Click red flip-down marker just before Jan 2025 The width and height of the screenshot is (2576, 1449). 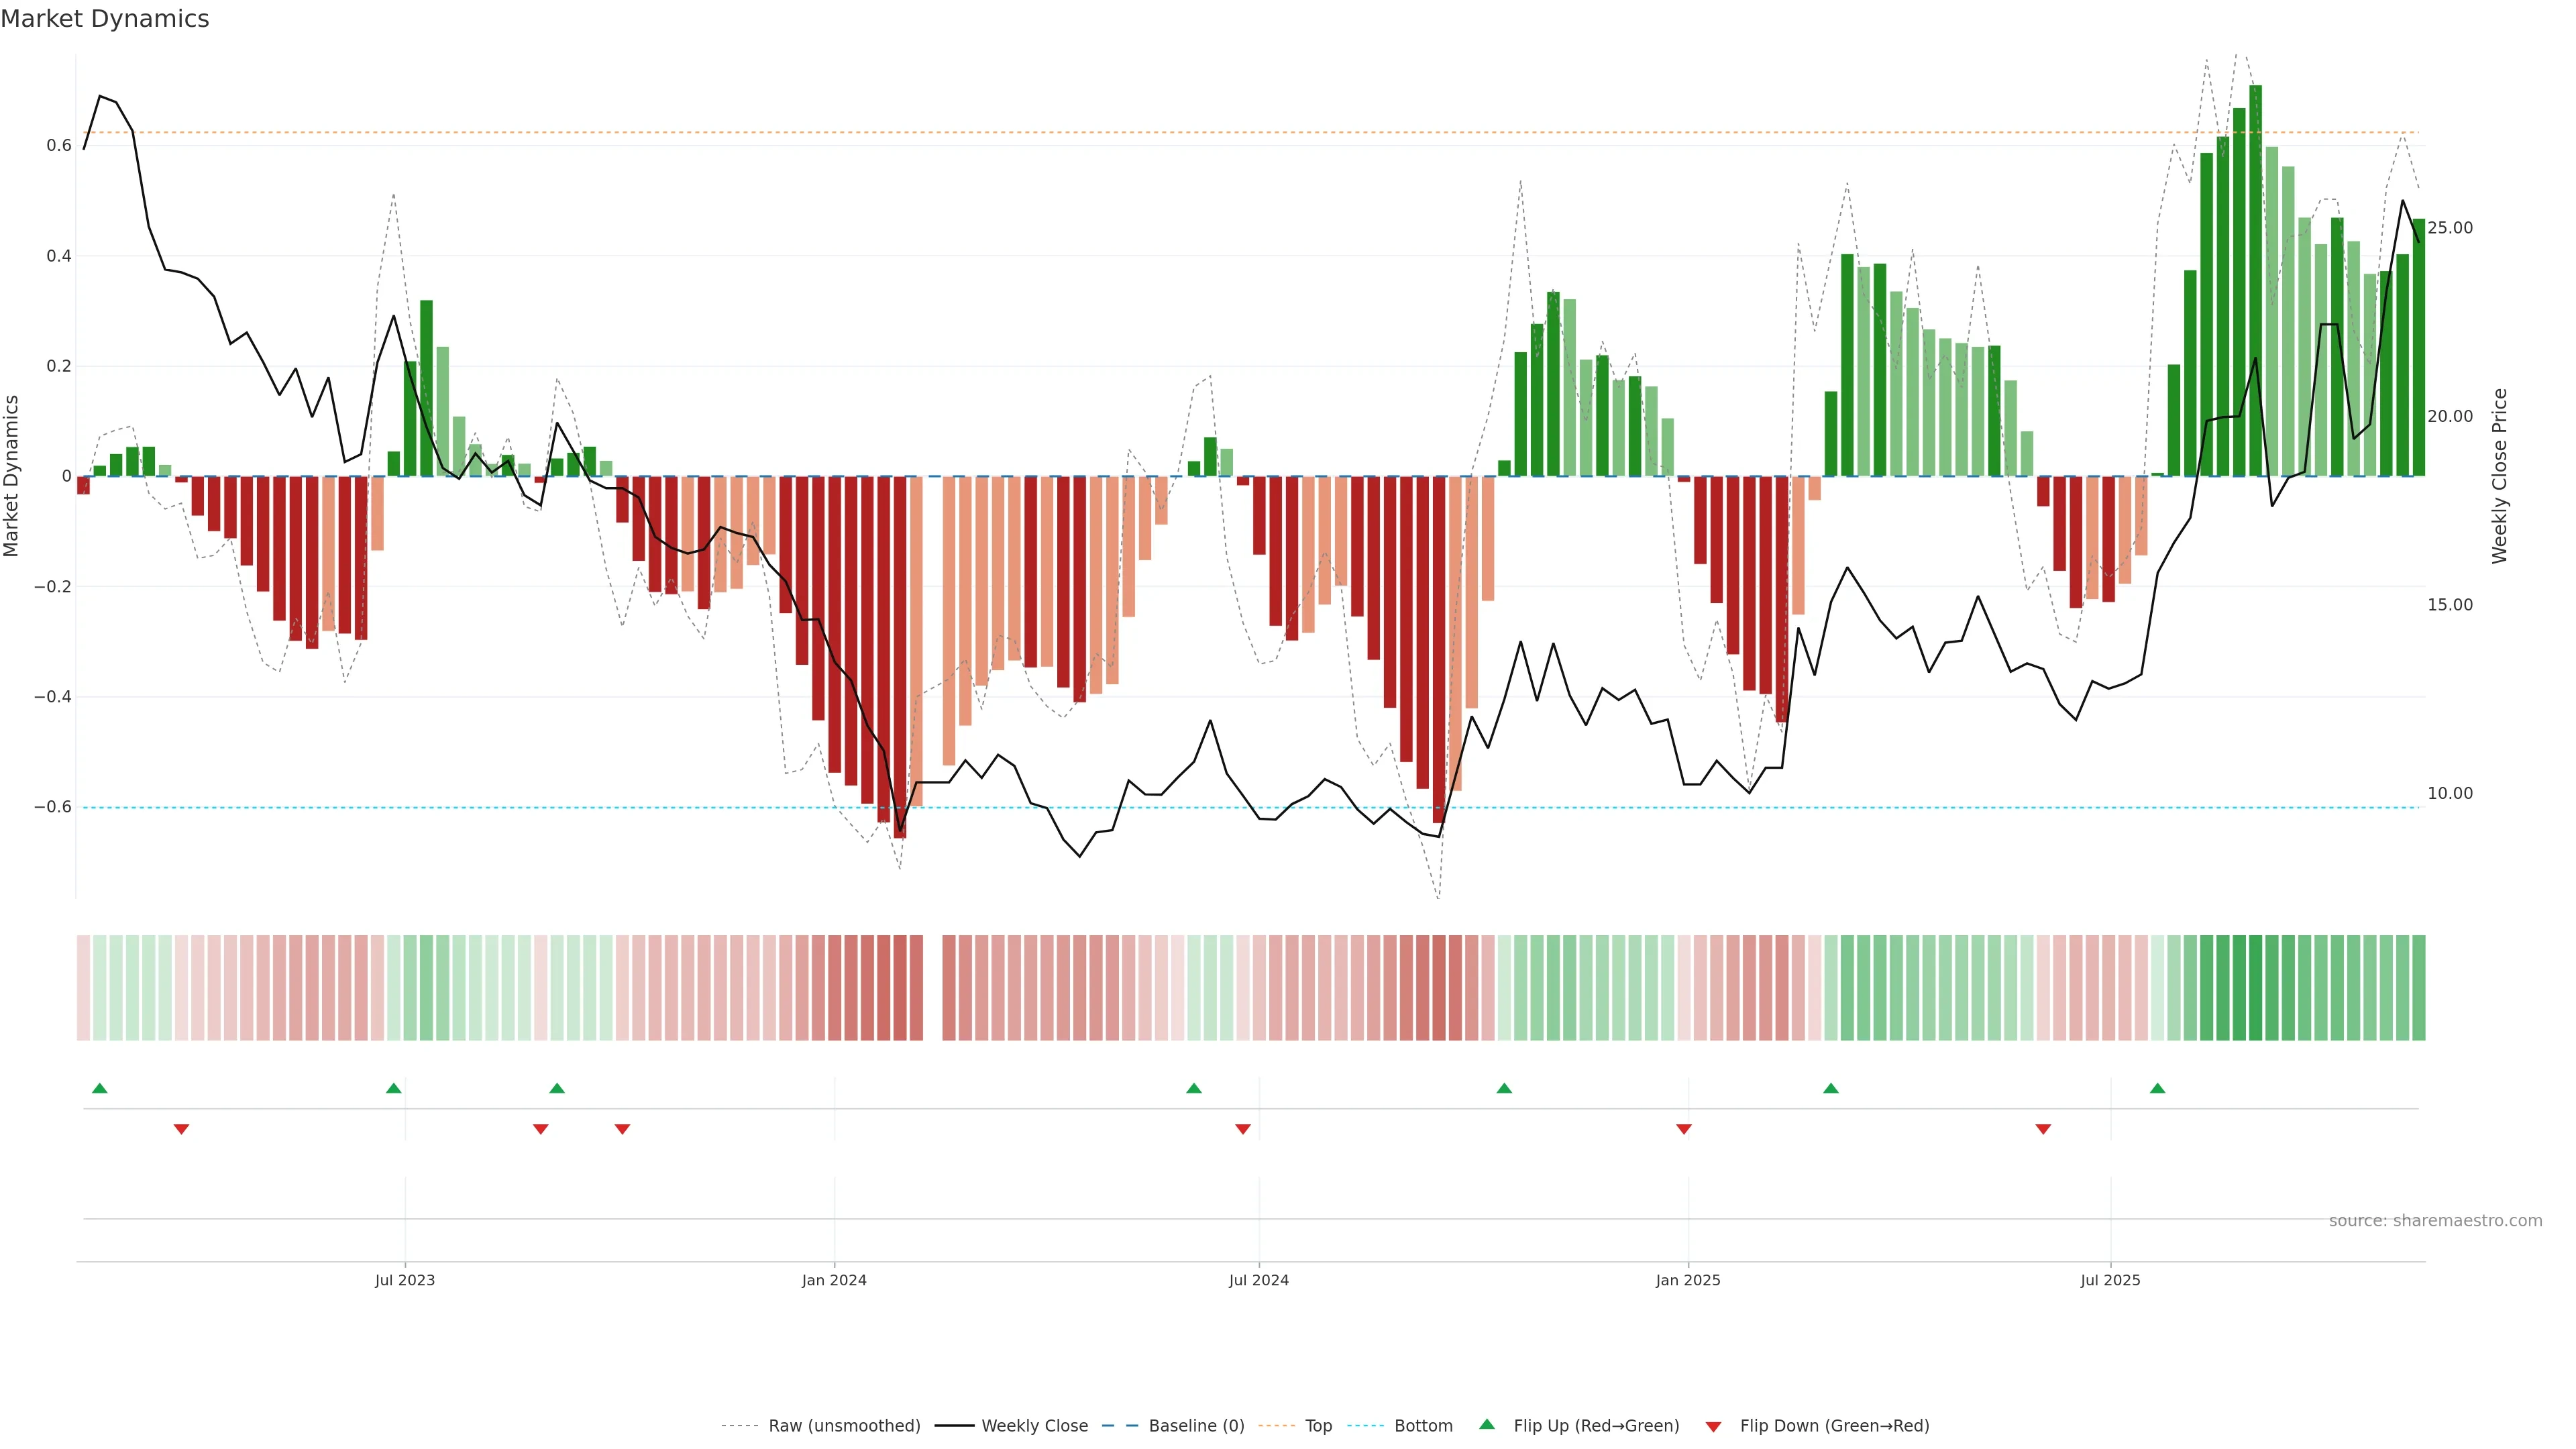tap(1684, 1129)
